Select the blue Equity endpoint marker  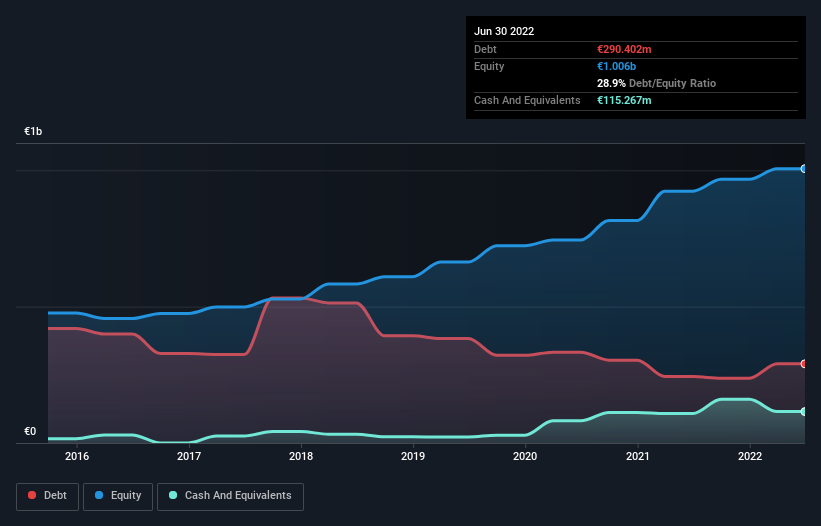tap(804, 169)
